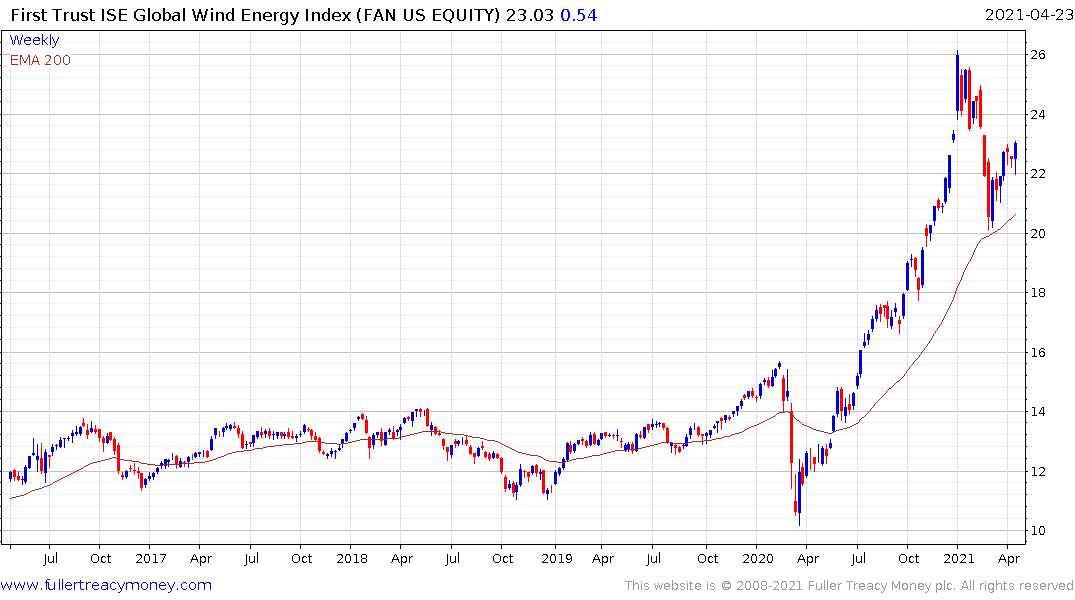
Task: Click the blue price change value 0.54
Action: coord(579,15)
